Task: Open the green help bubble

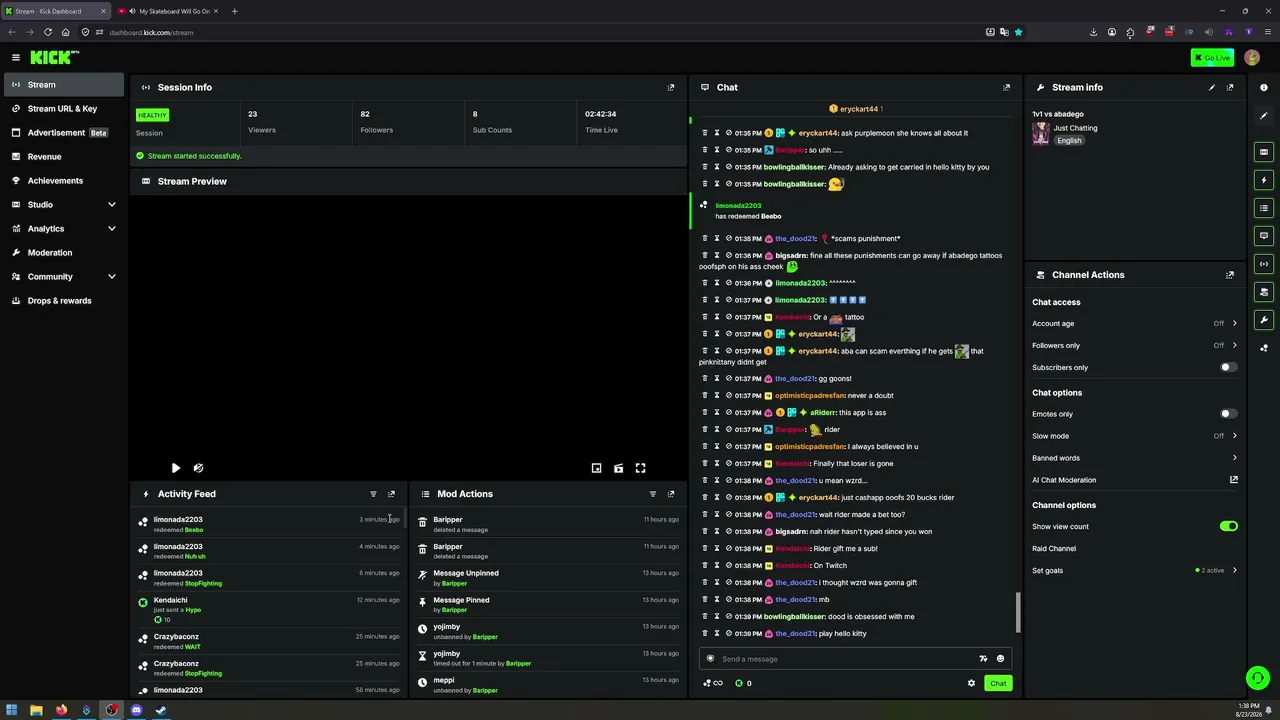Action: pos(1258,678)
